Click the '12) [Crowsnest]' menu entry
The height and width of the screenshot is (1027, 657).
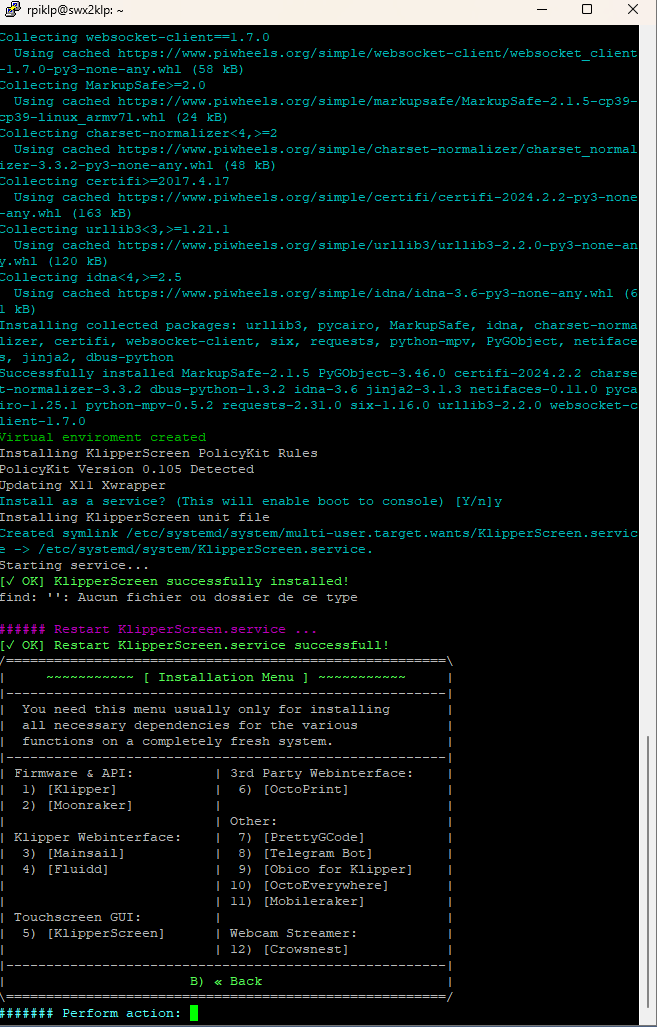click(x=290, y=949)
